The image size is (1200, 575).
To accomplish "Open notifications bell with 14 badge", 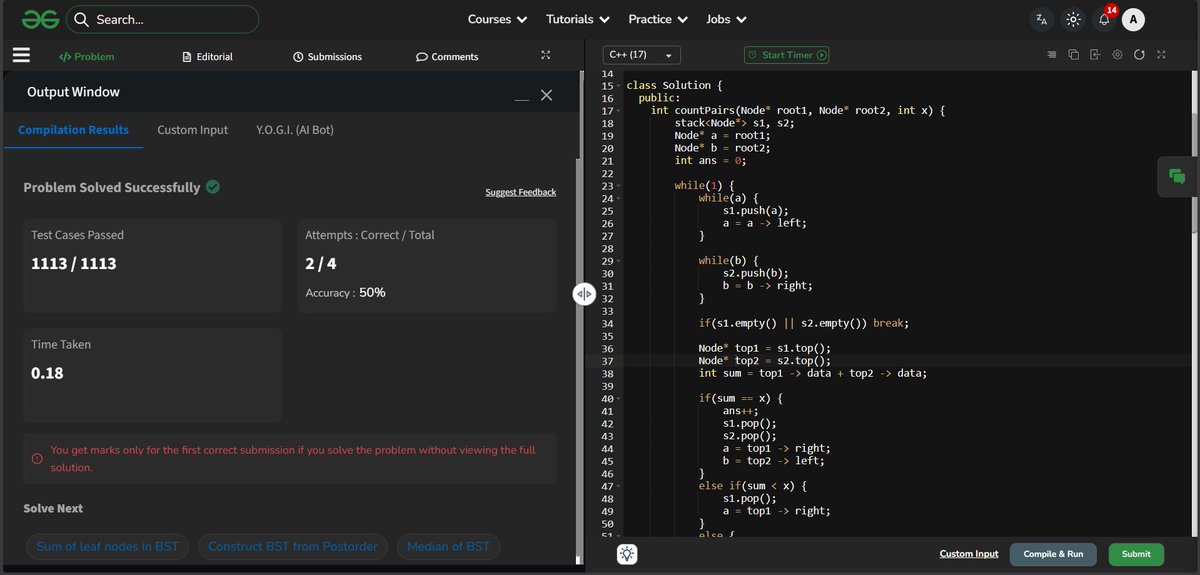I will tap(1104, 18).
